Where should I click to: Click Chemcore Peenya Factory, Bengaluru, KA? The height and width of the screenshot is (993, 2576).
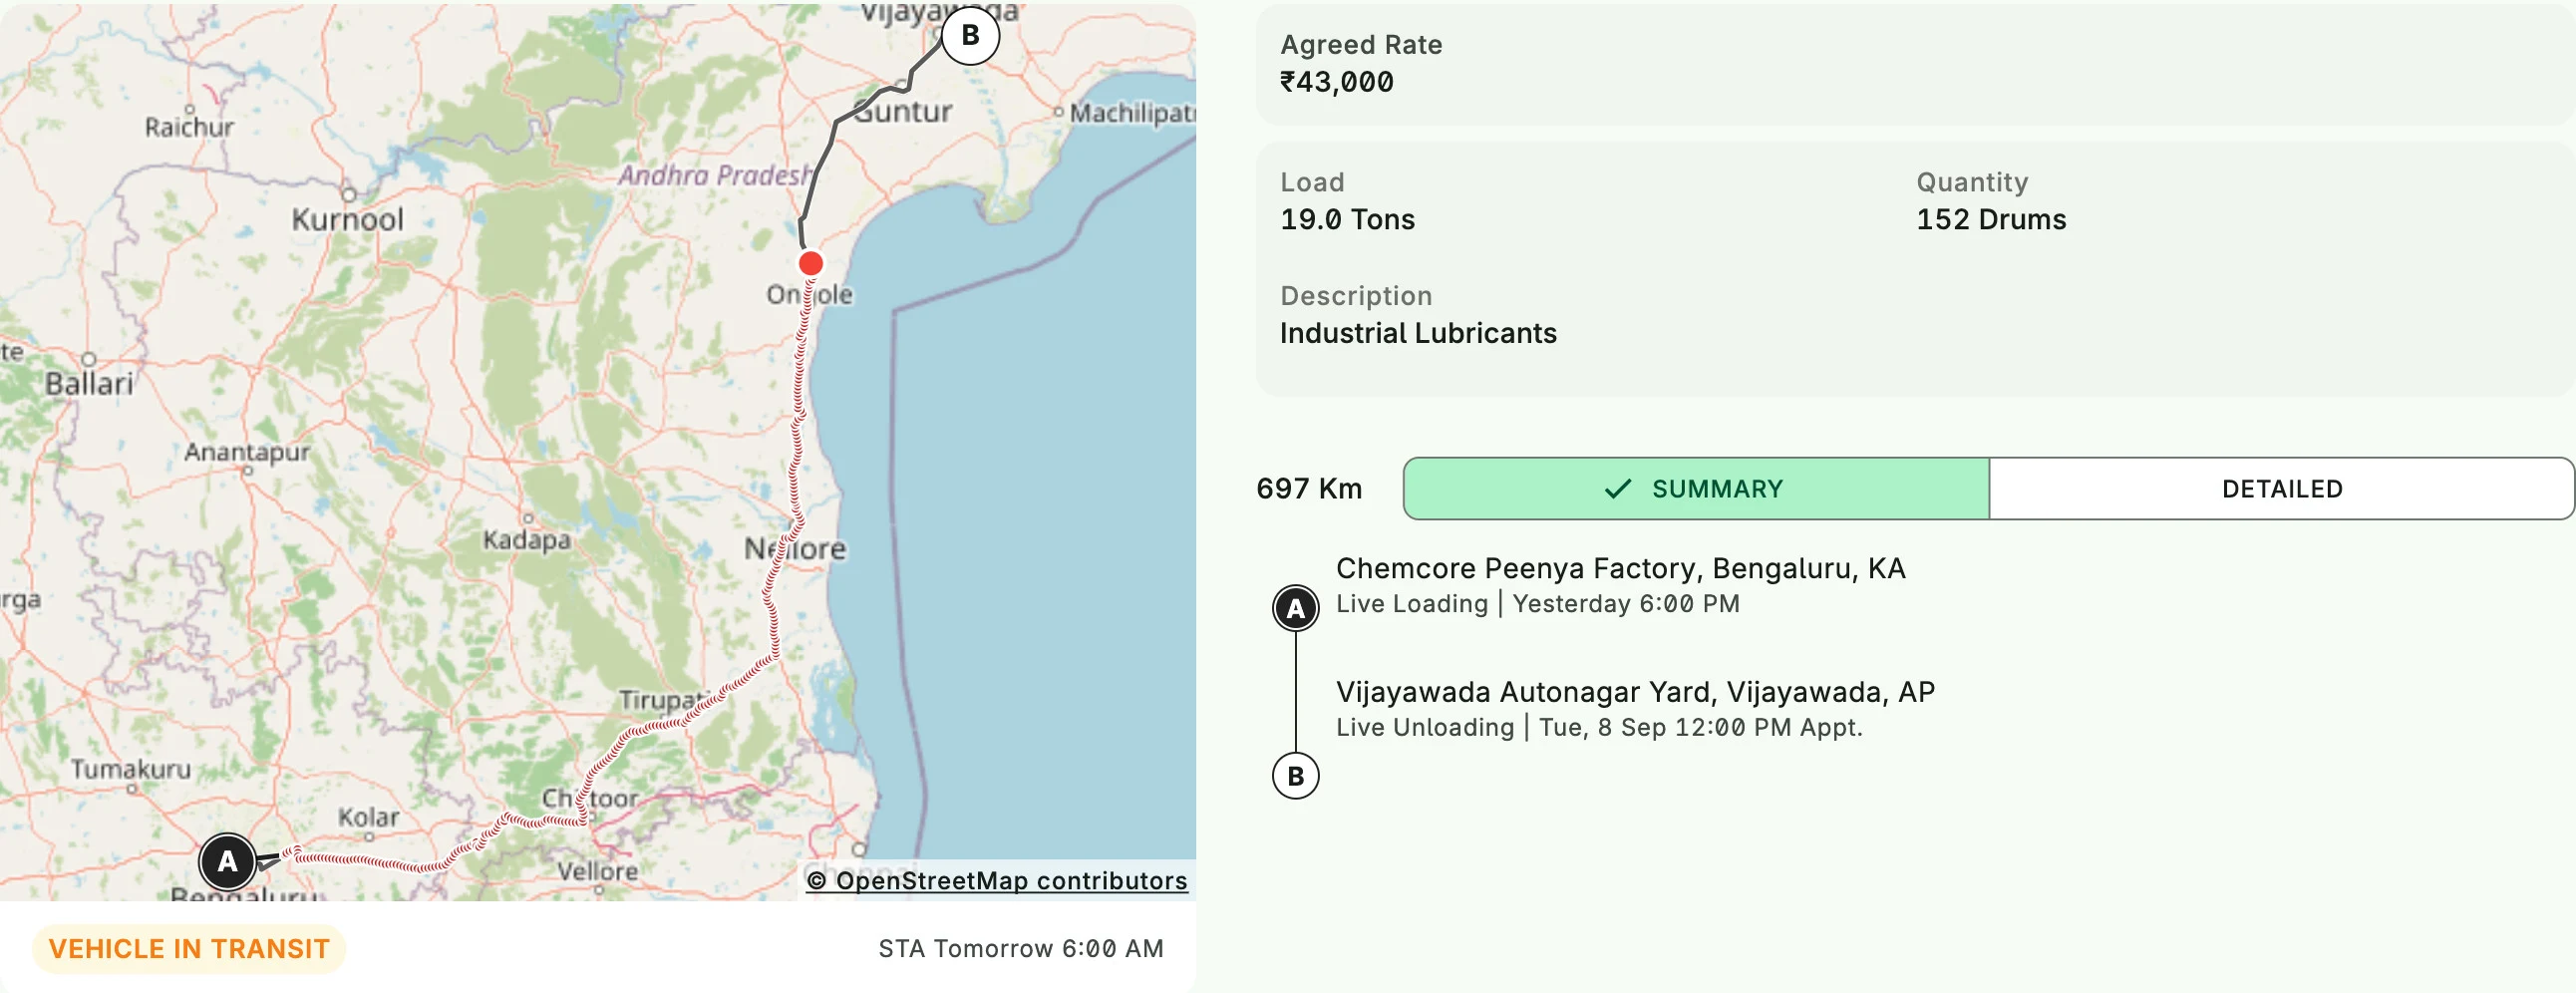tap(1620, 569)
